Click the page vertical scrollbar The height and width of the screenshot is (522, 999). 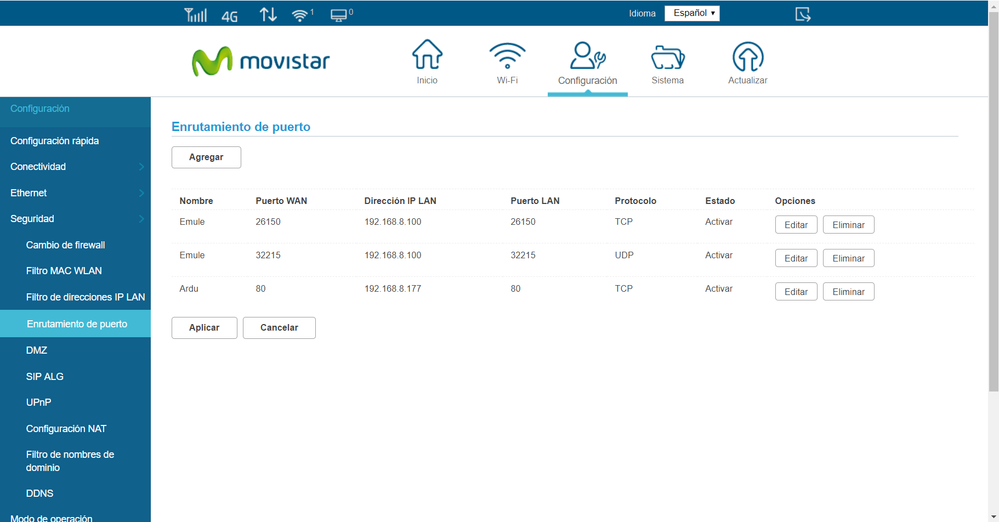click(x=993, y=200)
